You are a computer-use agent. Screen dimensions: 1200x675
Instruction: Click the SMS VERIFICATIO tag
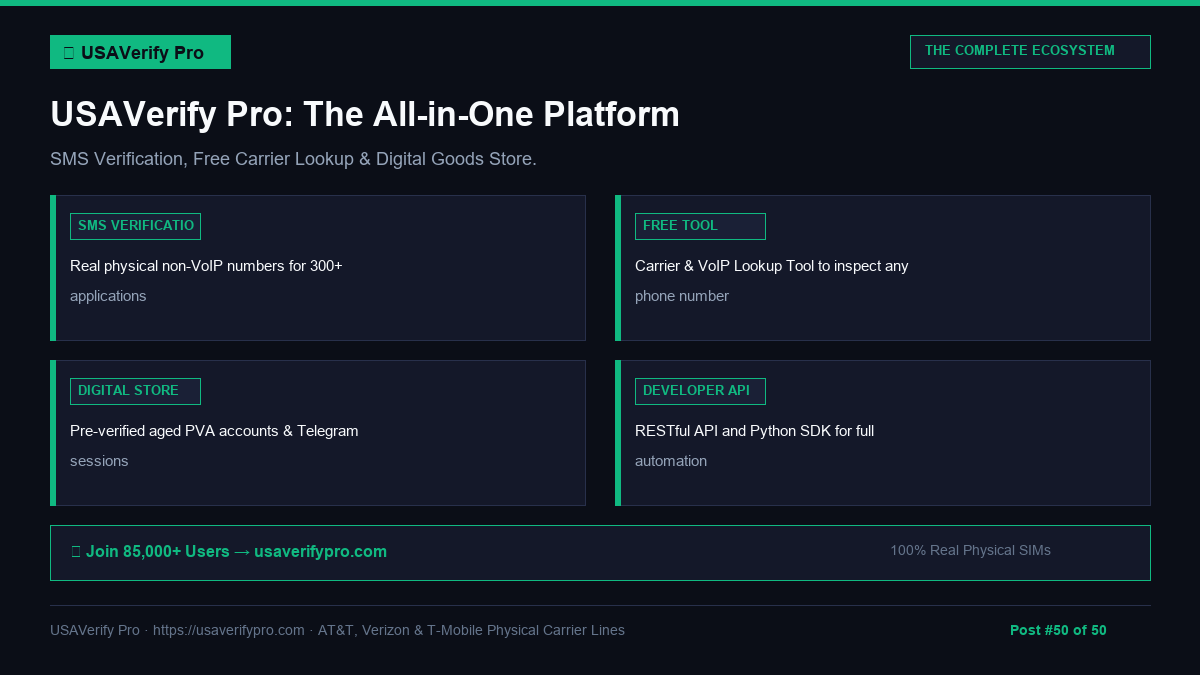coord(135,226)
